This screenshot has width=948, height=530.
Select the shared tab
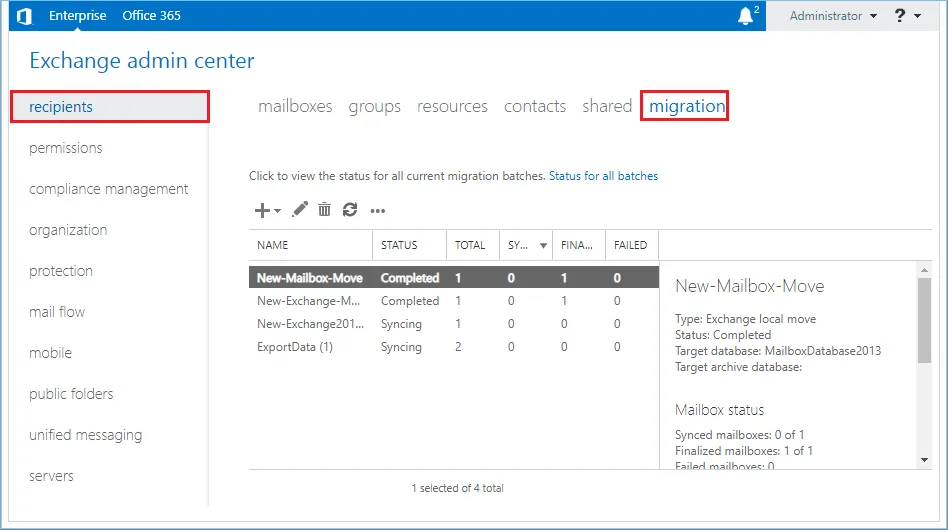point(607,106)
